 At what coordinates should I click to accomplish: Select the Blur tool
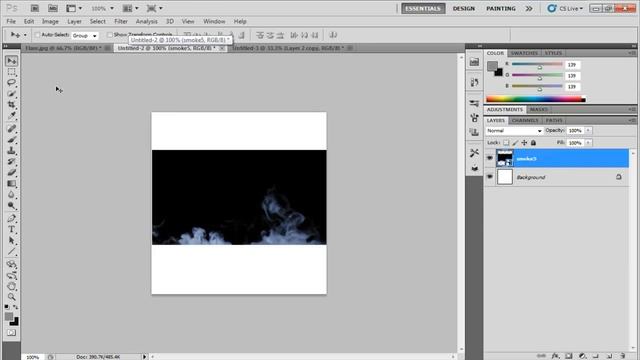click(x=11, y=195)
